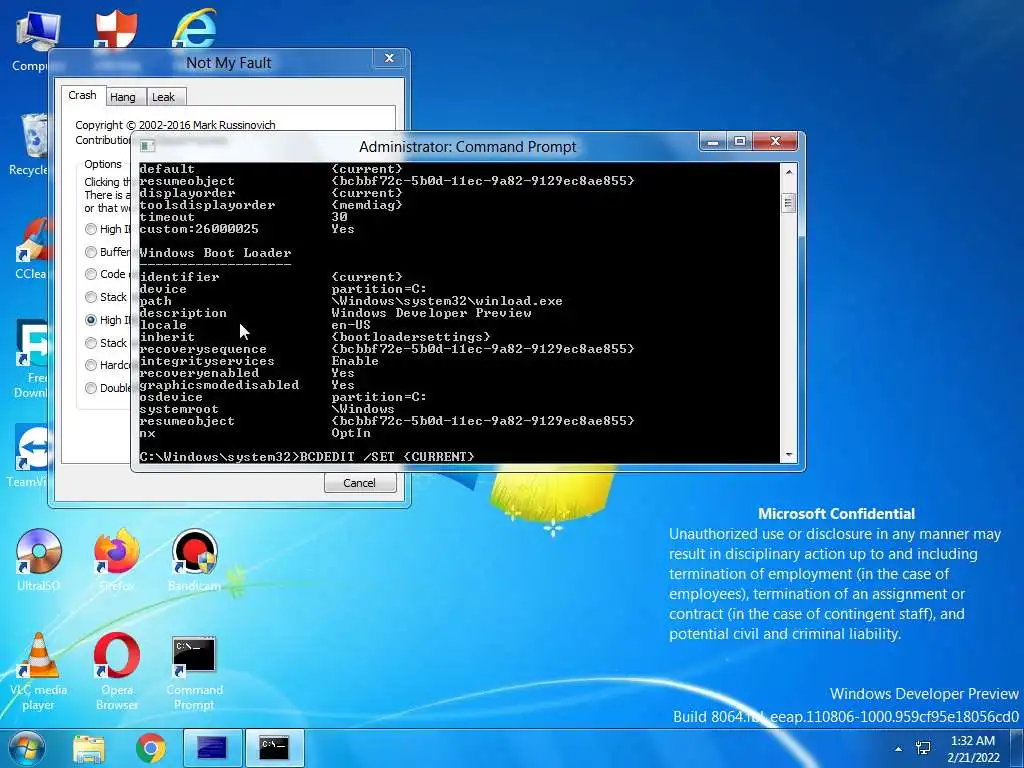Show hidden system tray icons
This screenshot has height=768, width=1024.
click(899, 749)
